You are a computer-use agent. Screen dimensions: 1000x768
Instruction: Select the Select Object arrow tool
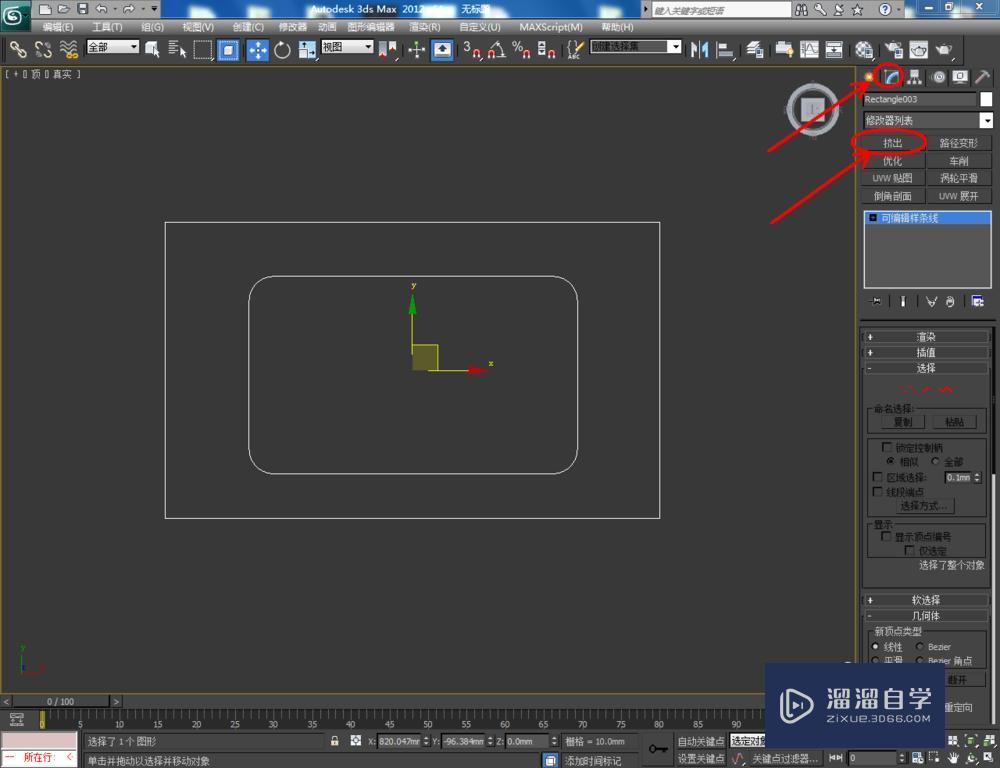coord(152,48)
